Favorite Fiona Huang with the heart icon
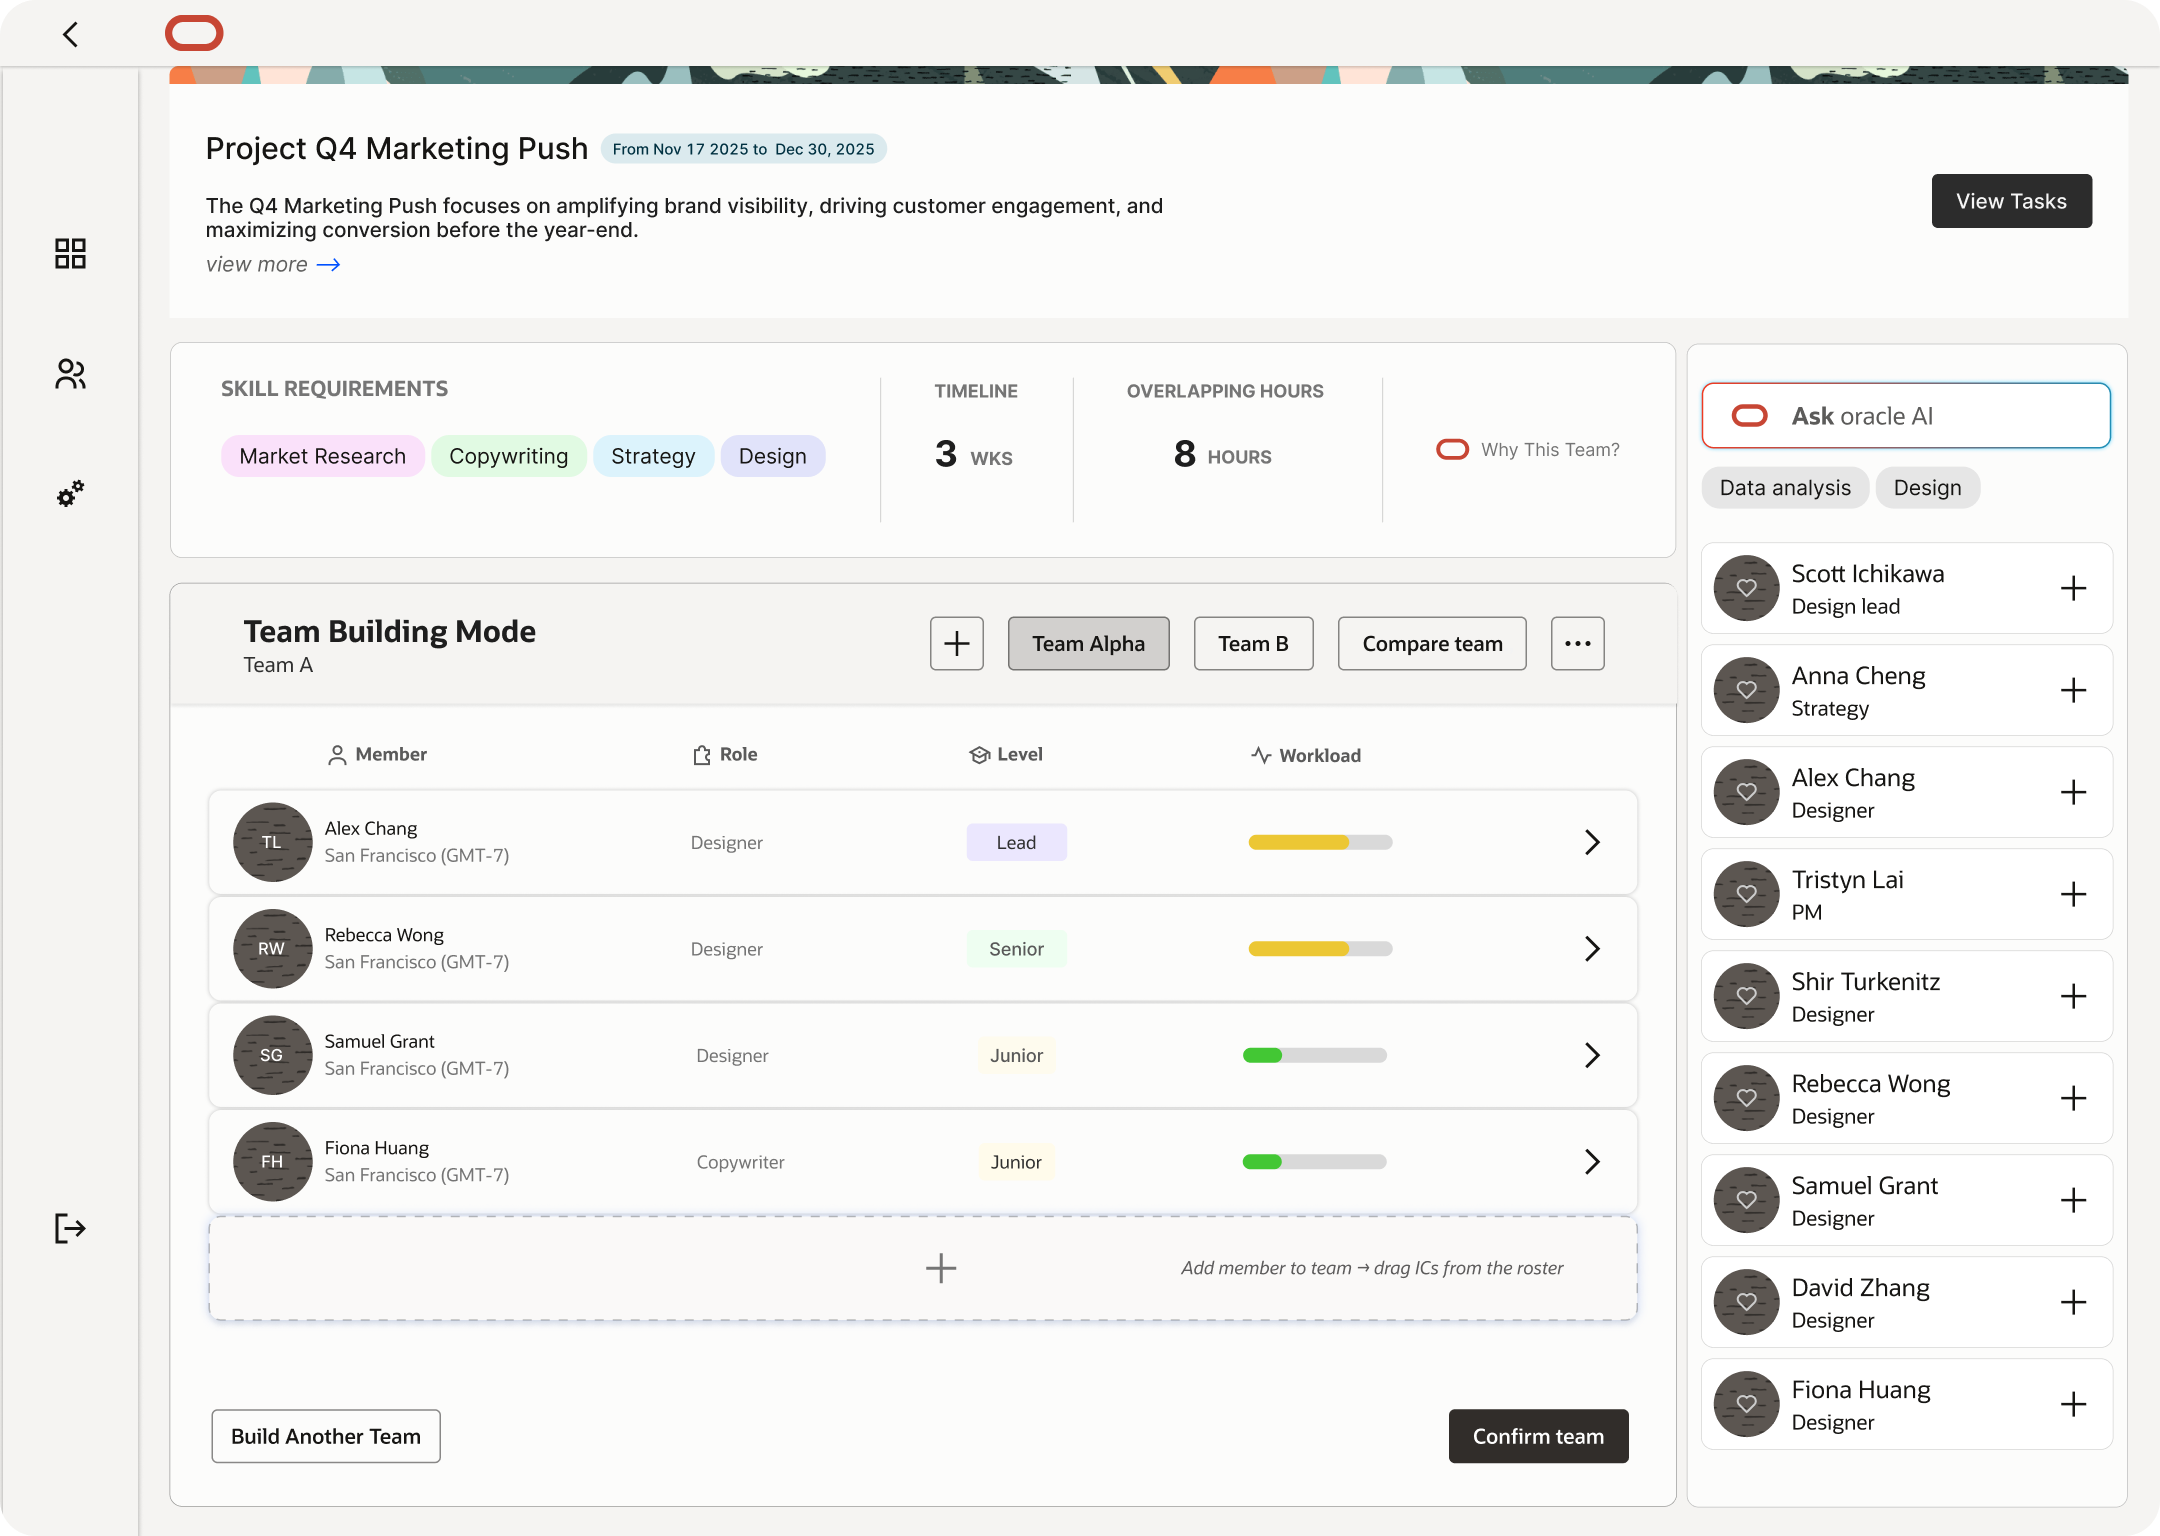 click(x=1746, y=1404)
